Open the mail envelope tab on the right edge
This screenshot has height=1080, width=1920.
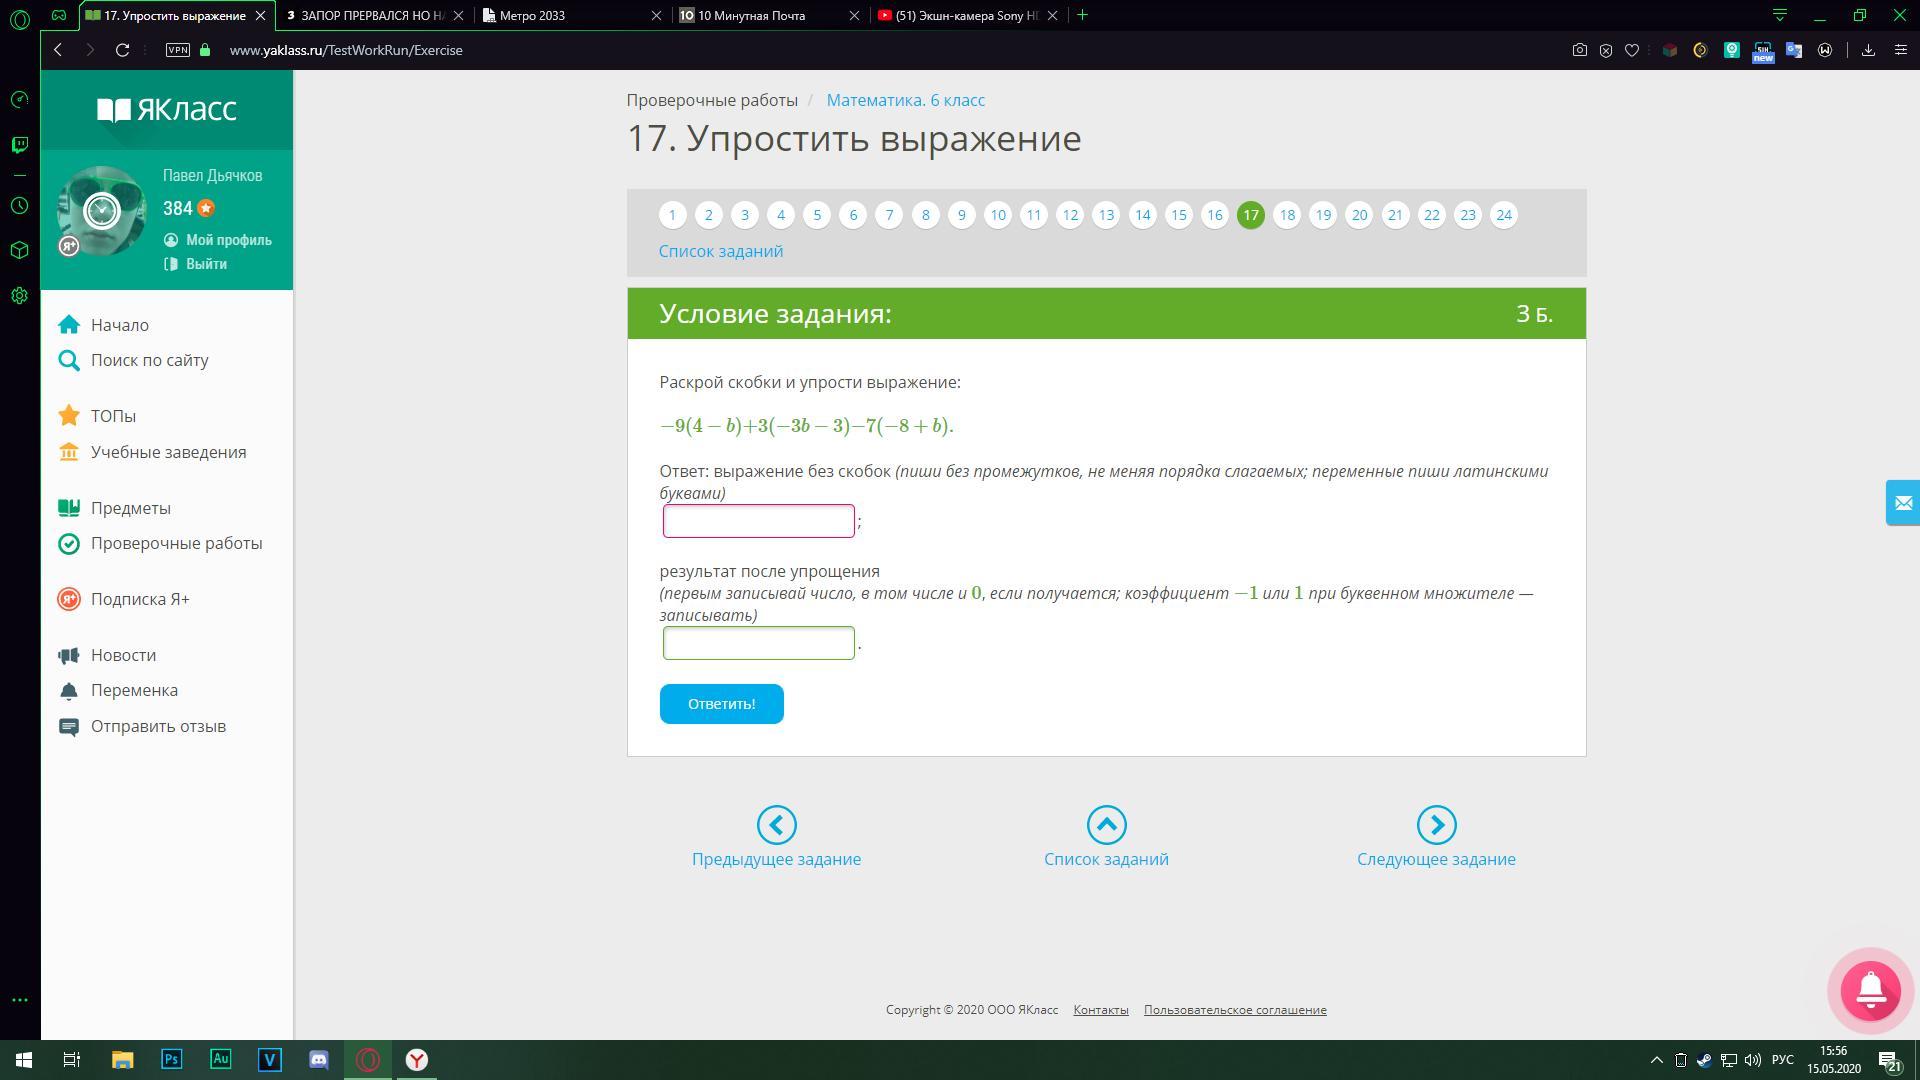point(1903,502)
